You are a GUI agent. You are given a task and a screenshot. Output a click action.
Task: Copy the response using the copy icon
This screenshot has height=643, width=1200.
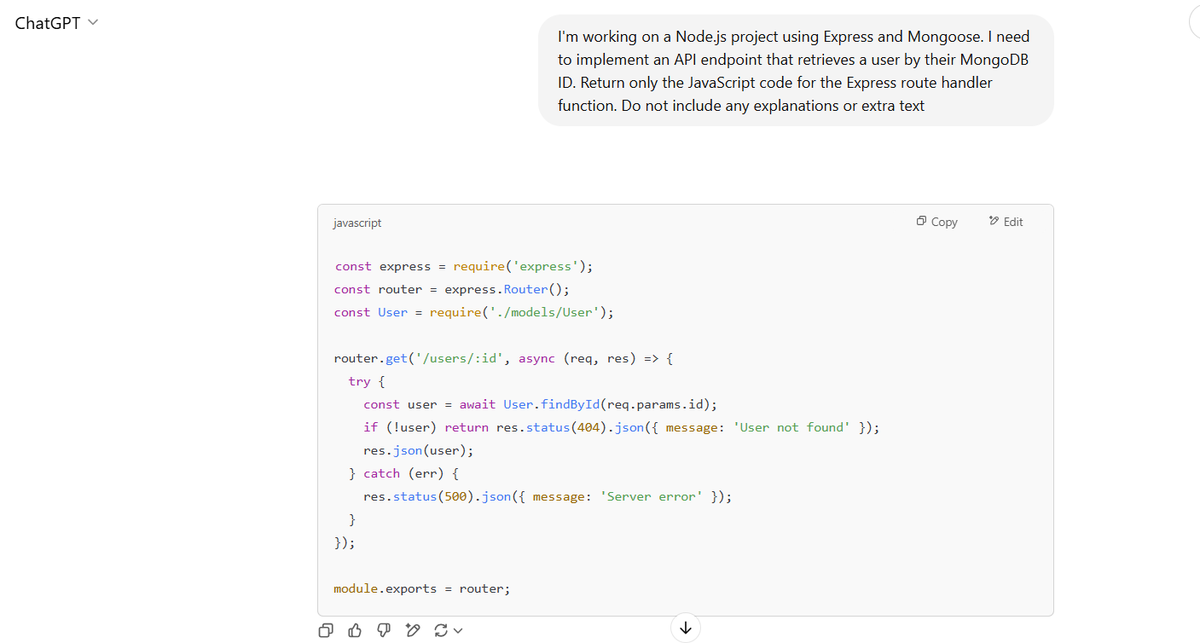point(325,630)
